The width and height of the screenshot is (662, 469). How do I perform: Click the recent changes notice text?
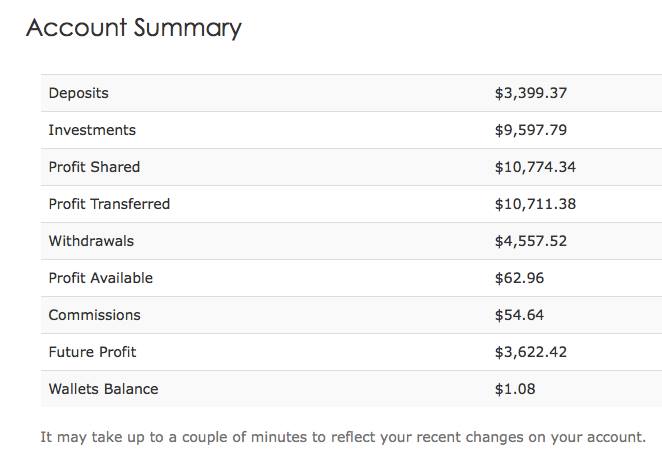coord(343,437)
